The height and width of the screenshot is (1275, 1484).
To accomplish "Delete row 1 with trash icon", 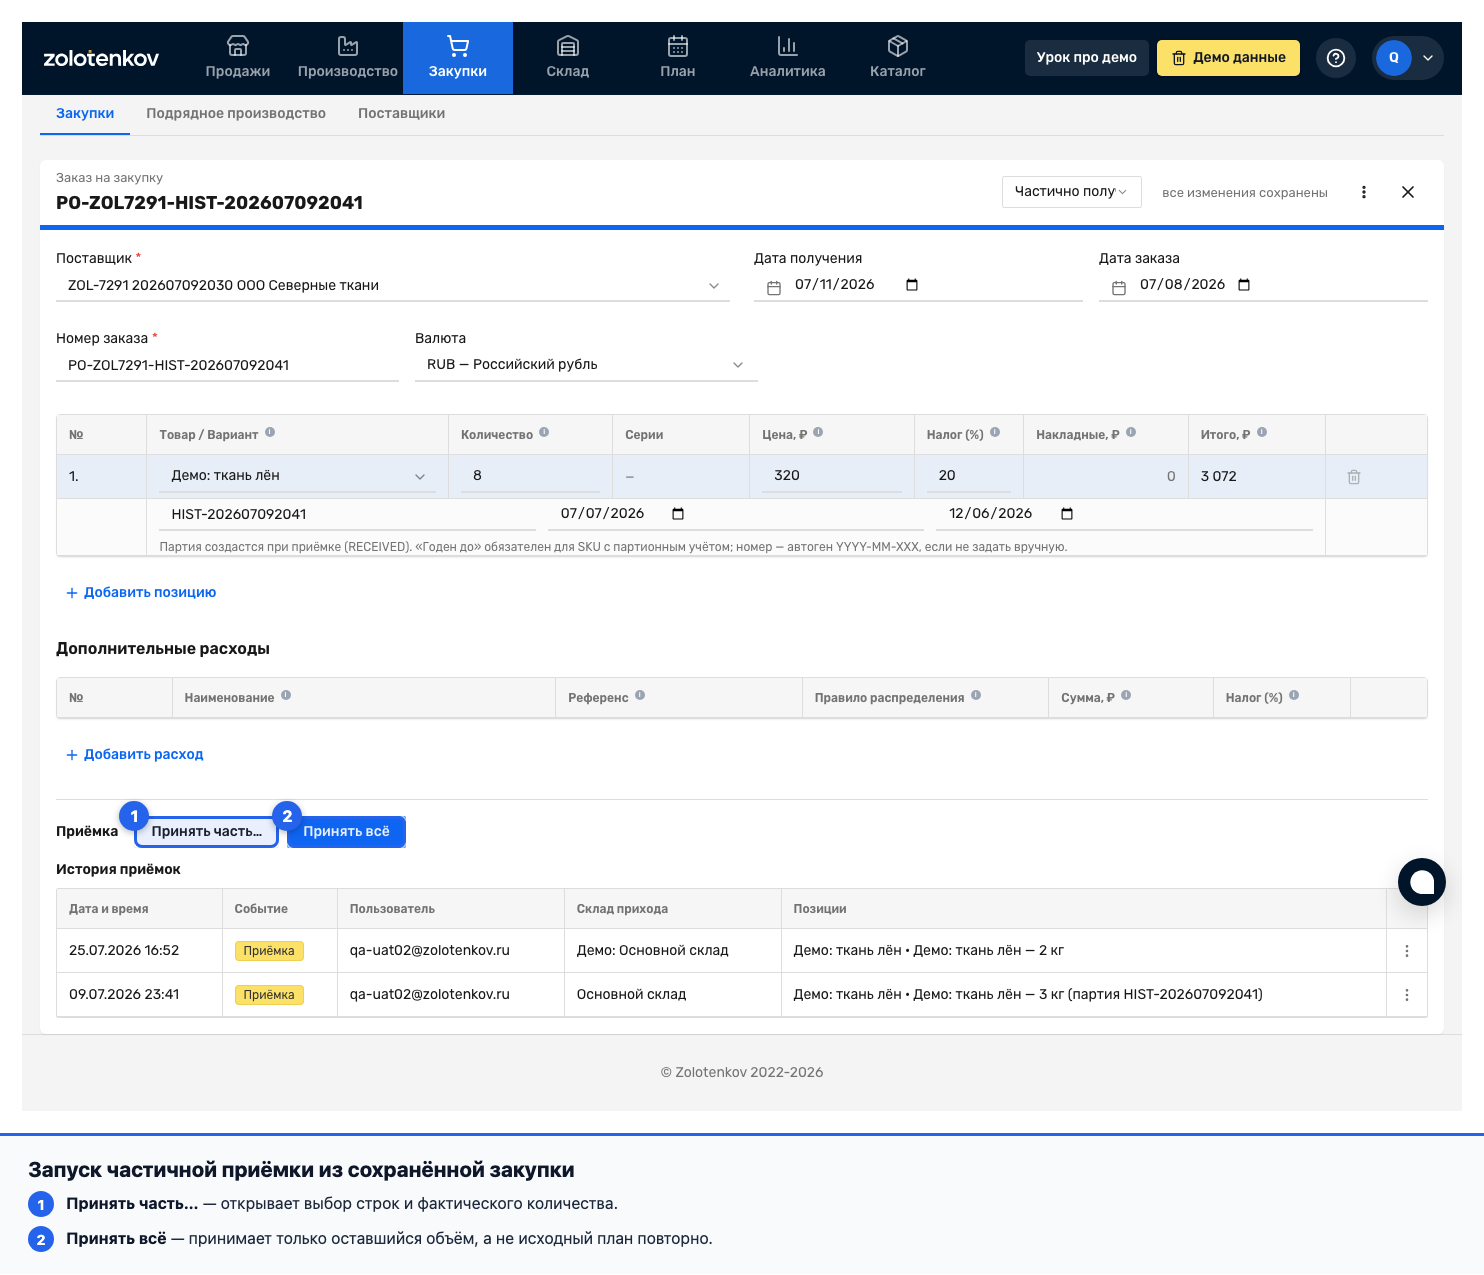I will (1354, 477).
